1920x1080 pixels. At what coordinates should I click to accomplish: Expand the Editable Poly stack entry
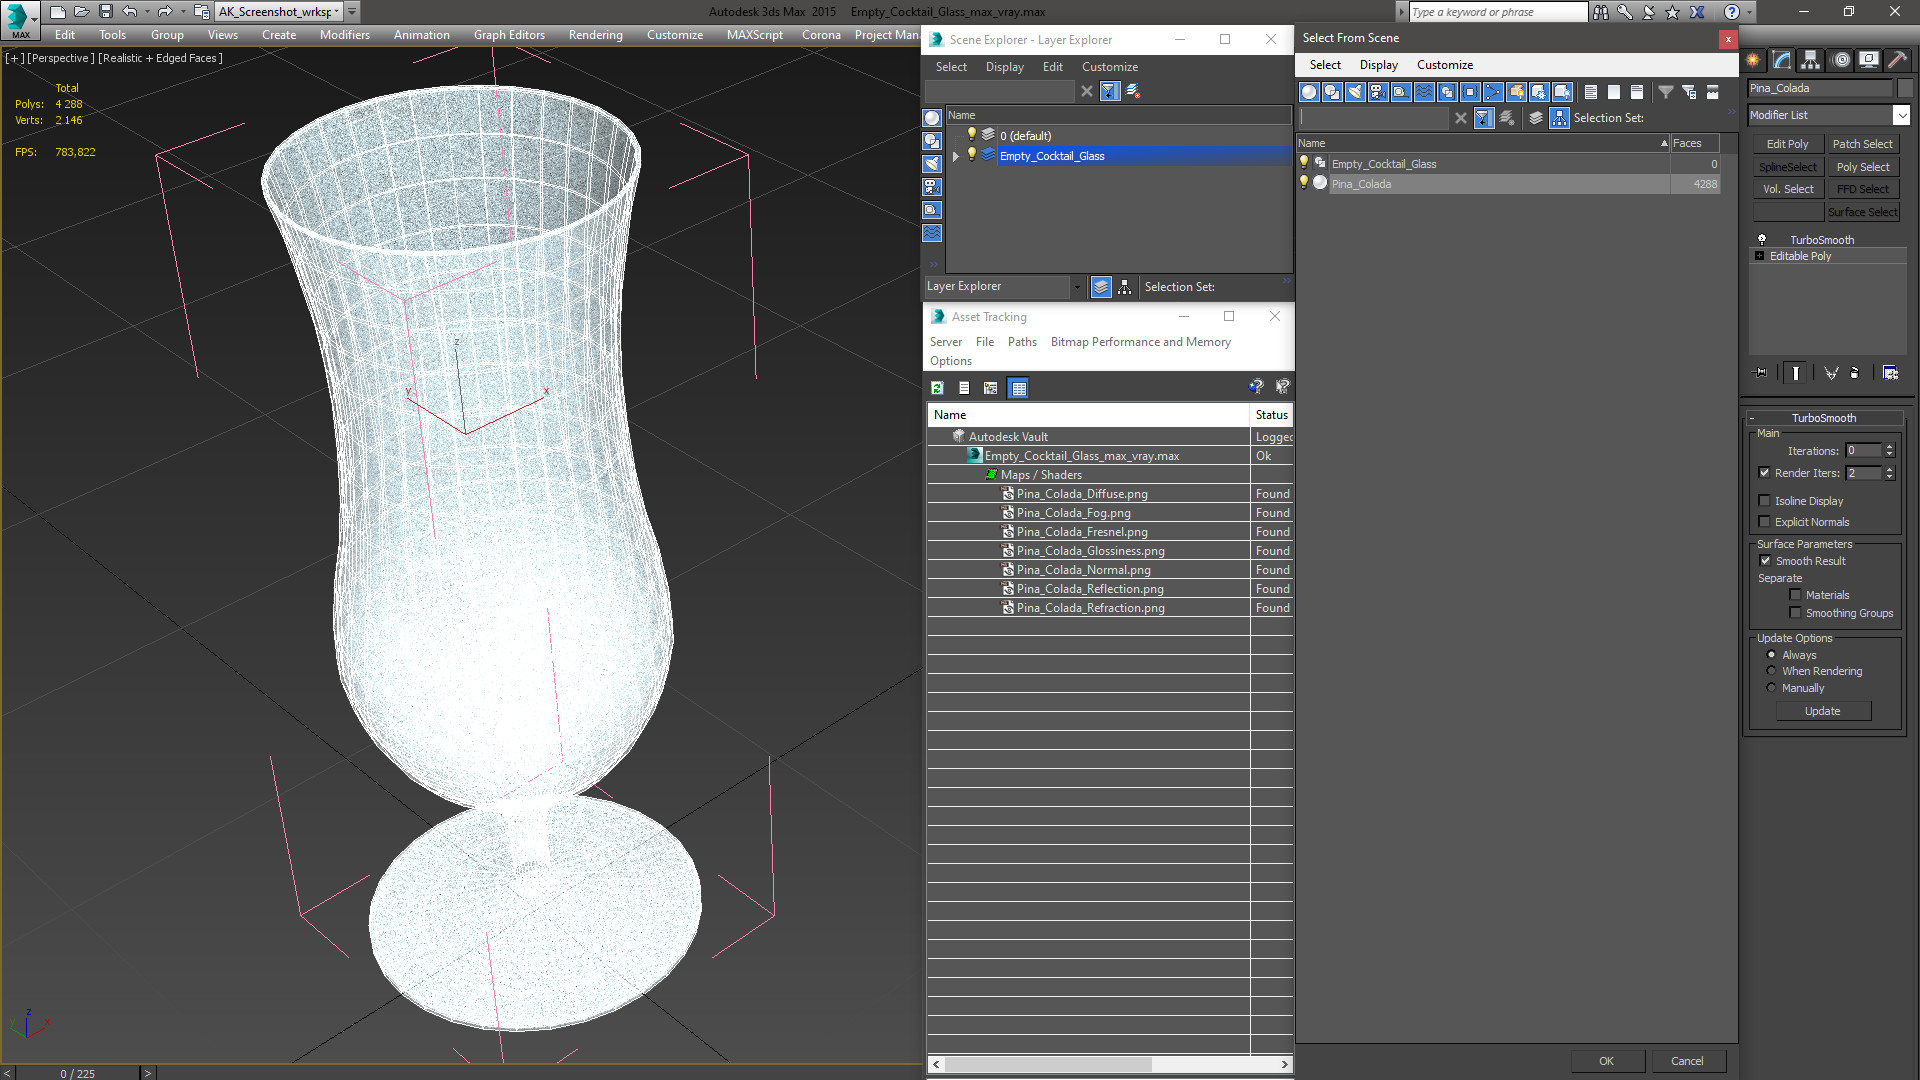tap(1759, 256)
